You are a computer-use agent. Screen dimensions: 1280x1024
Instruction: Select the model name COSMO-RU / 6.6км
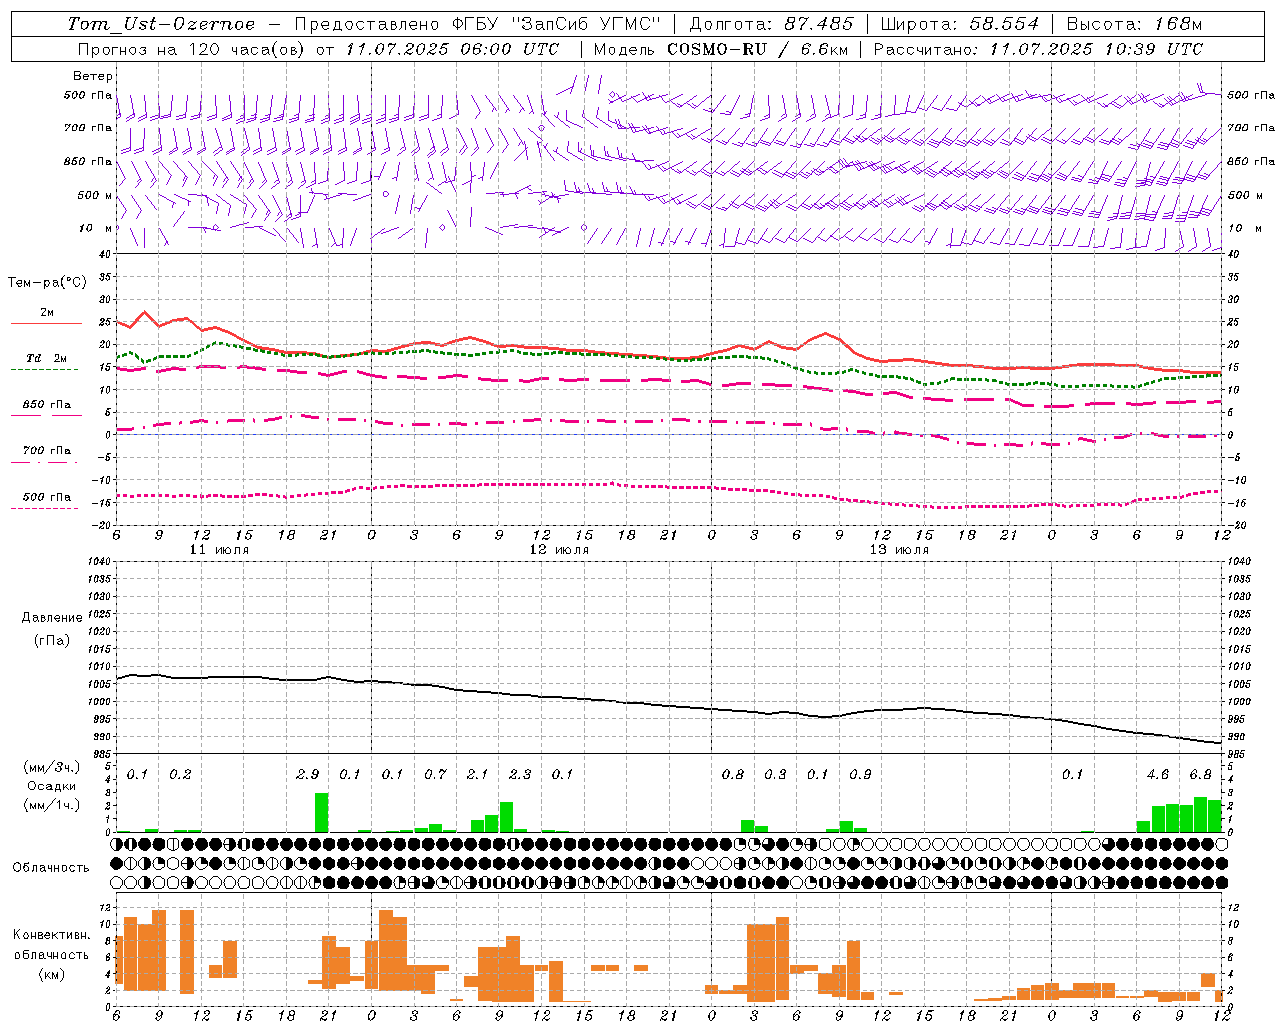pyautogui.click(x=758, y=49)
